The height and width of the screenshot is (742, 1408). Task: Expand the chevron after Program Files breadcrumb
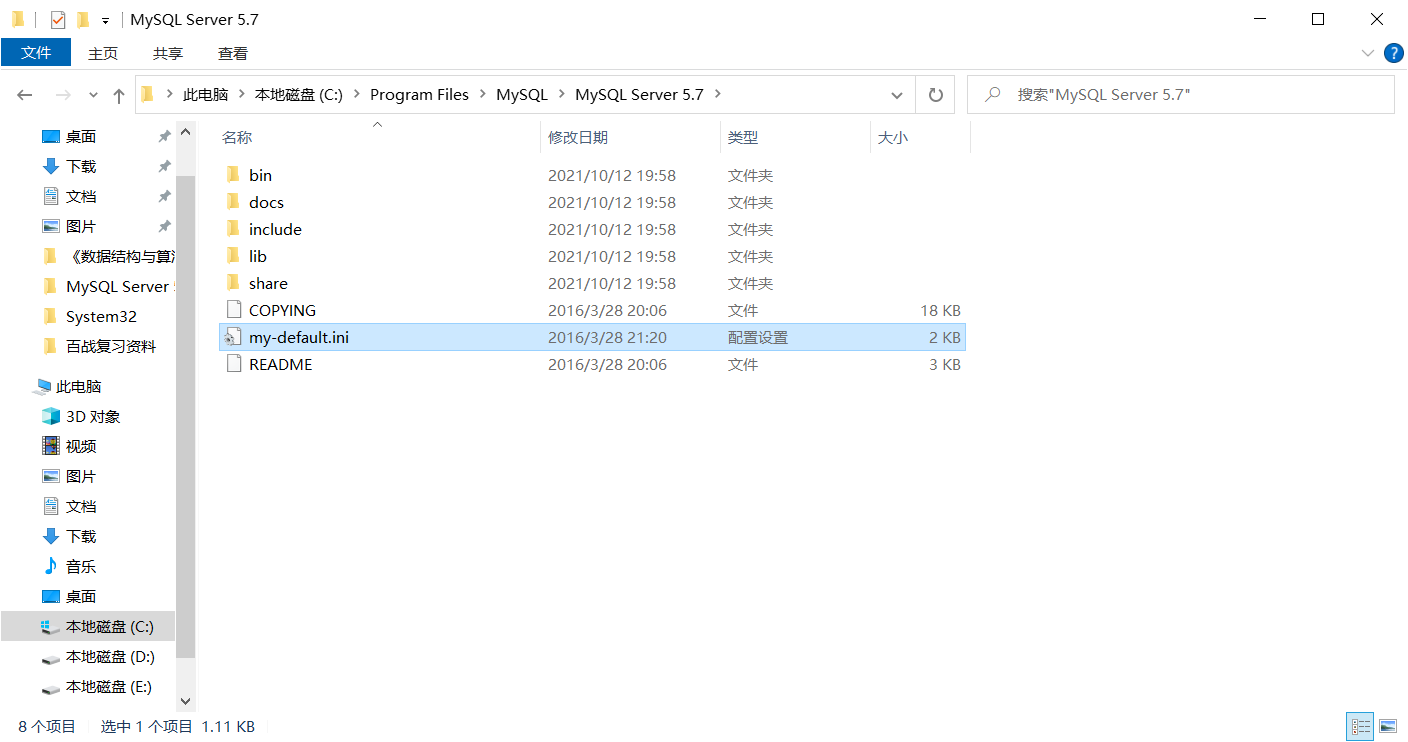point(483,95)
